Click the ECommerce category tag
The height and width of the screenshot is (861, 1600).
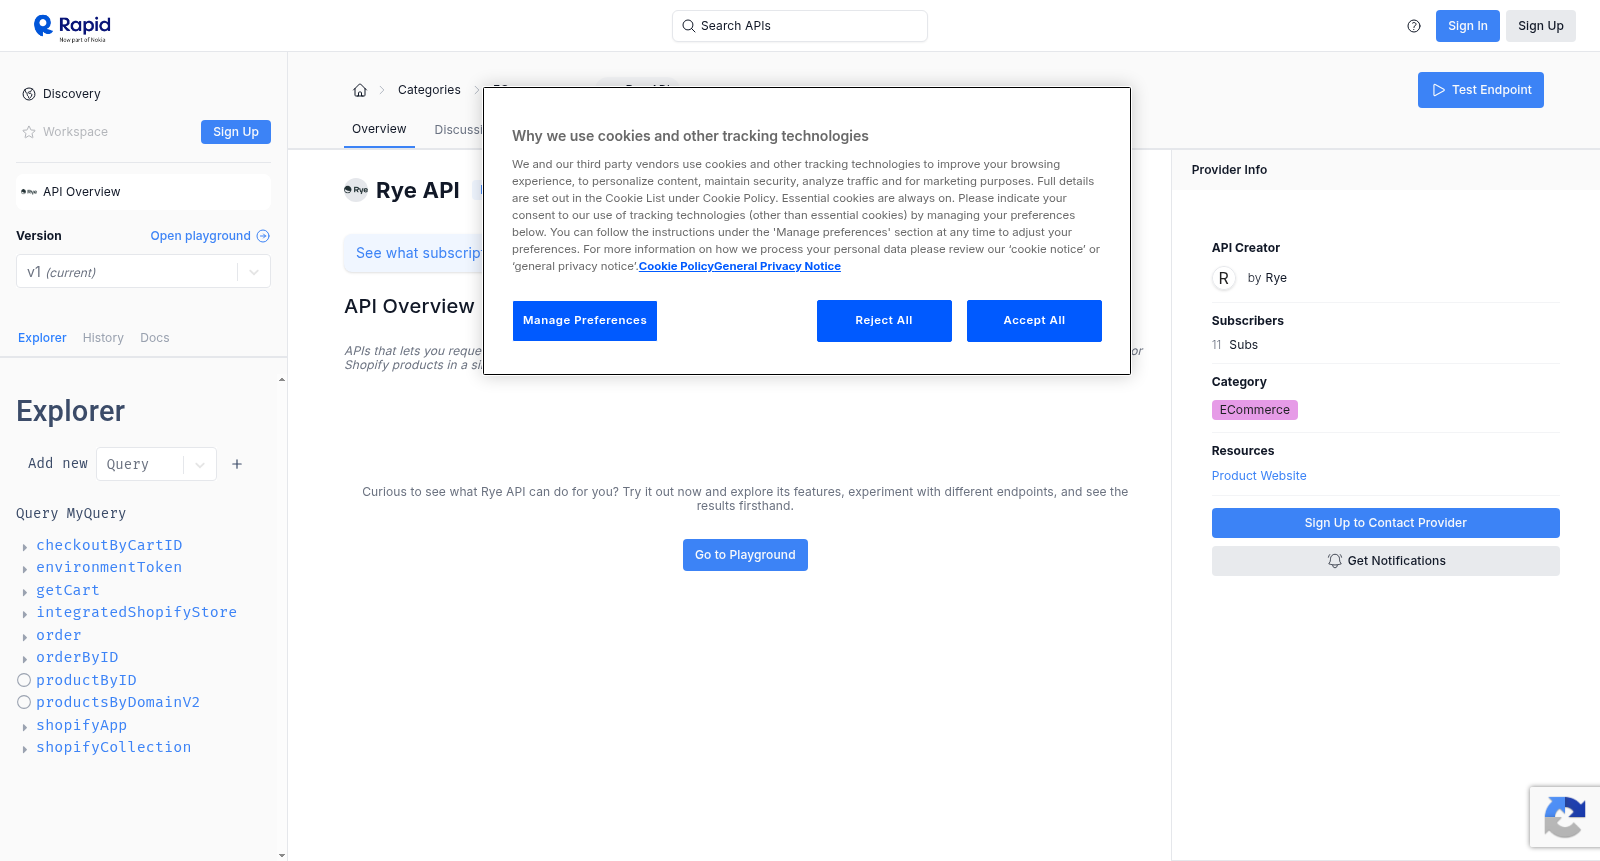click(1255, 410)
